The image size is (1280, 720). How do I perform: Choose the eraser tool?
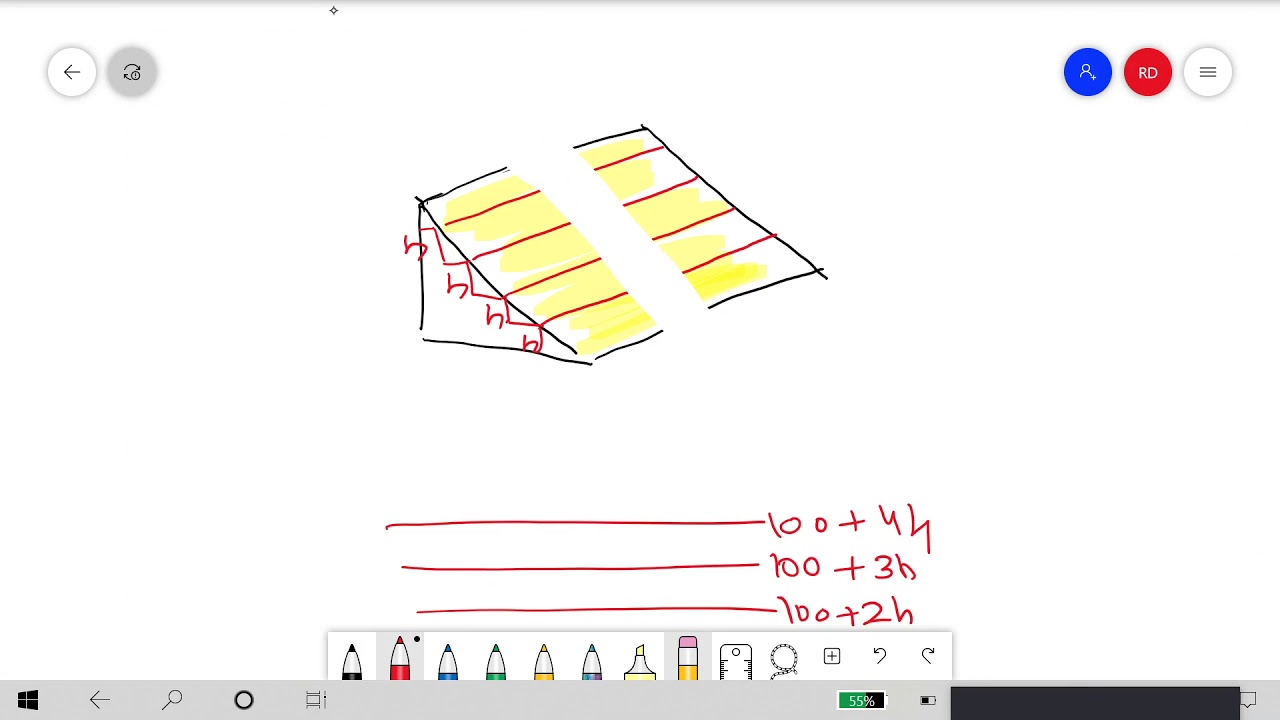688,658
